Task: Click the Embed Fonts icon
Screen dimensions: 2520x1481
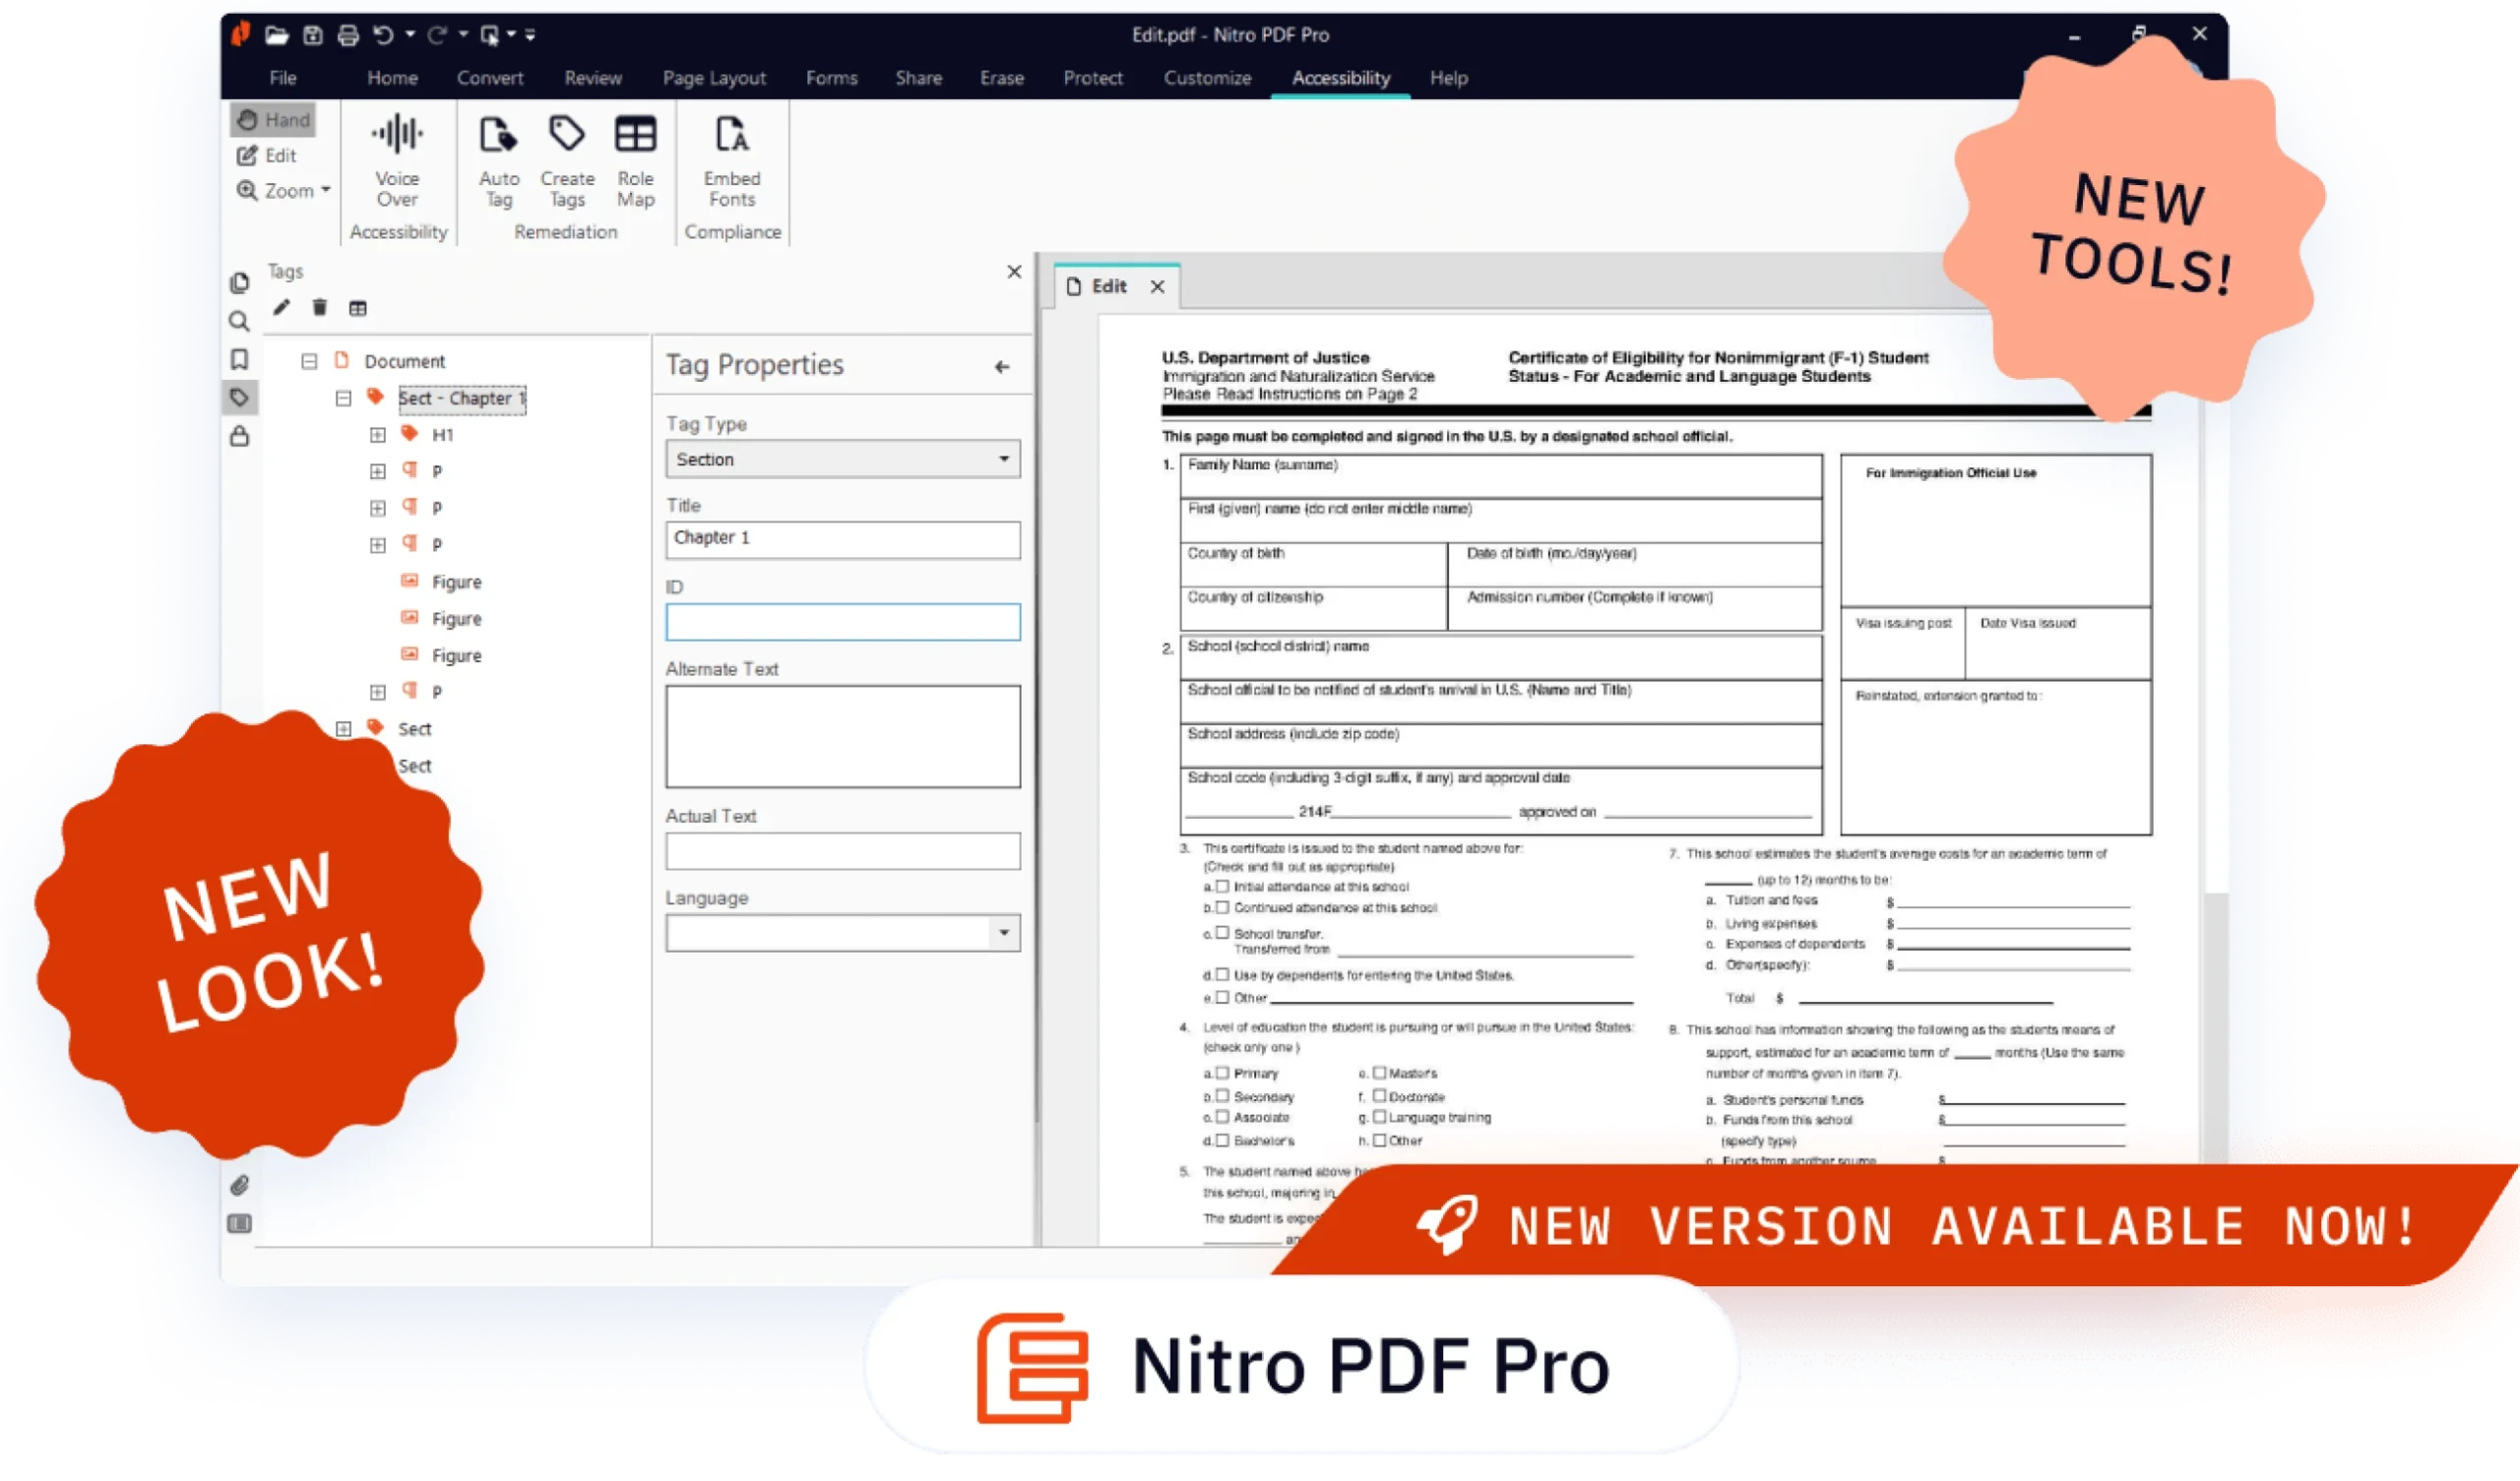Action: point(732,135)
